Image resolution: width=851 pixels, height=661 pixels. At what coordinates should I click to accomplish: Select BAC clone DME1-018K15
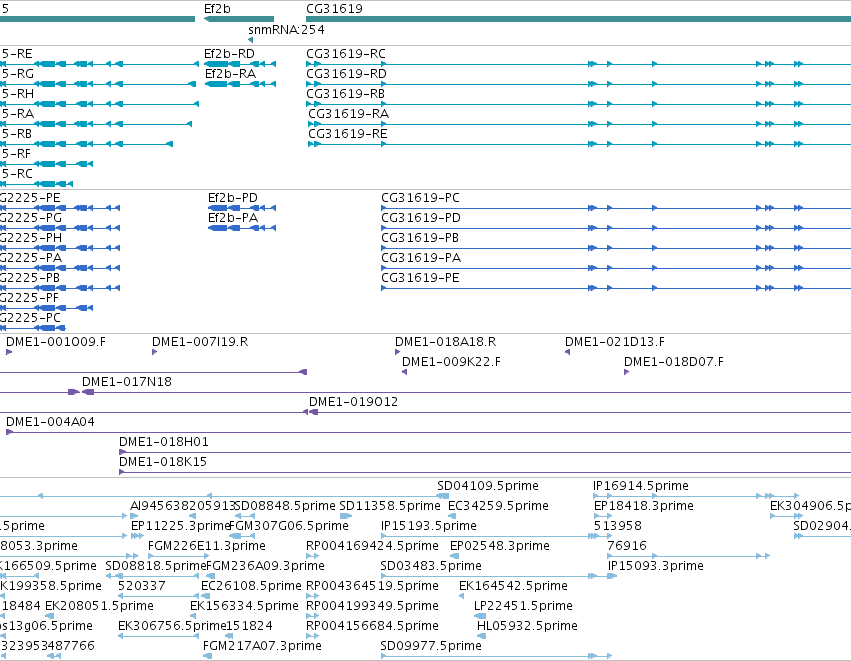point(163,462)
